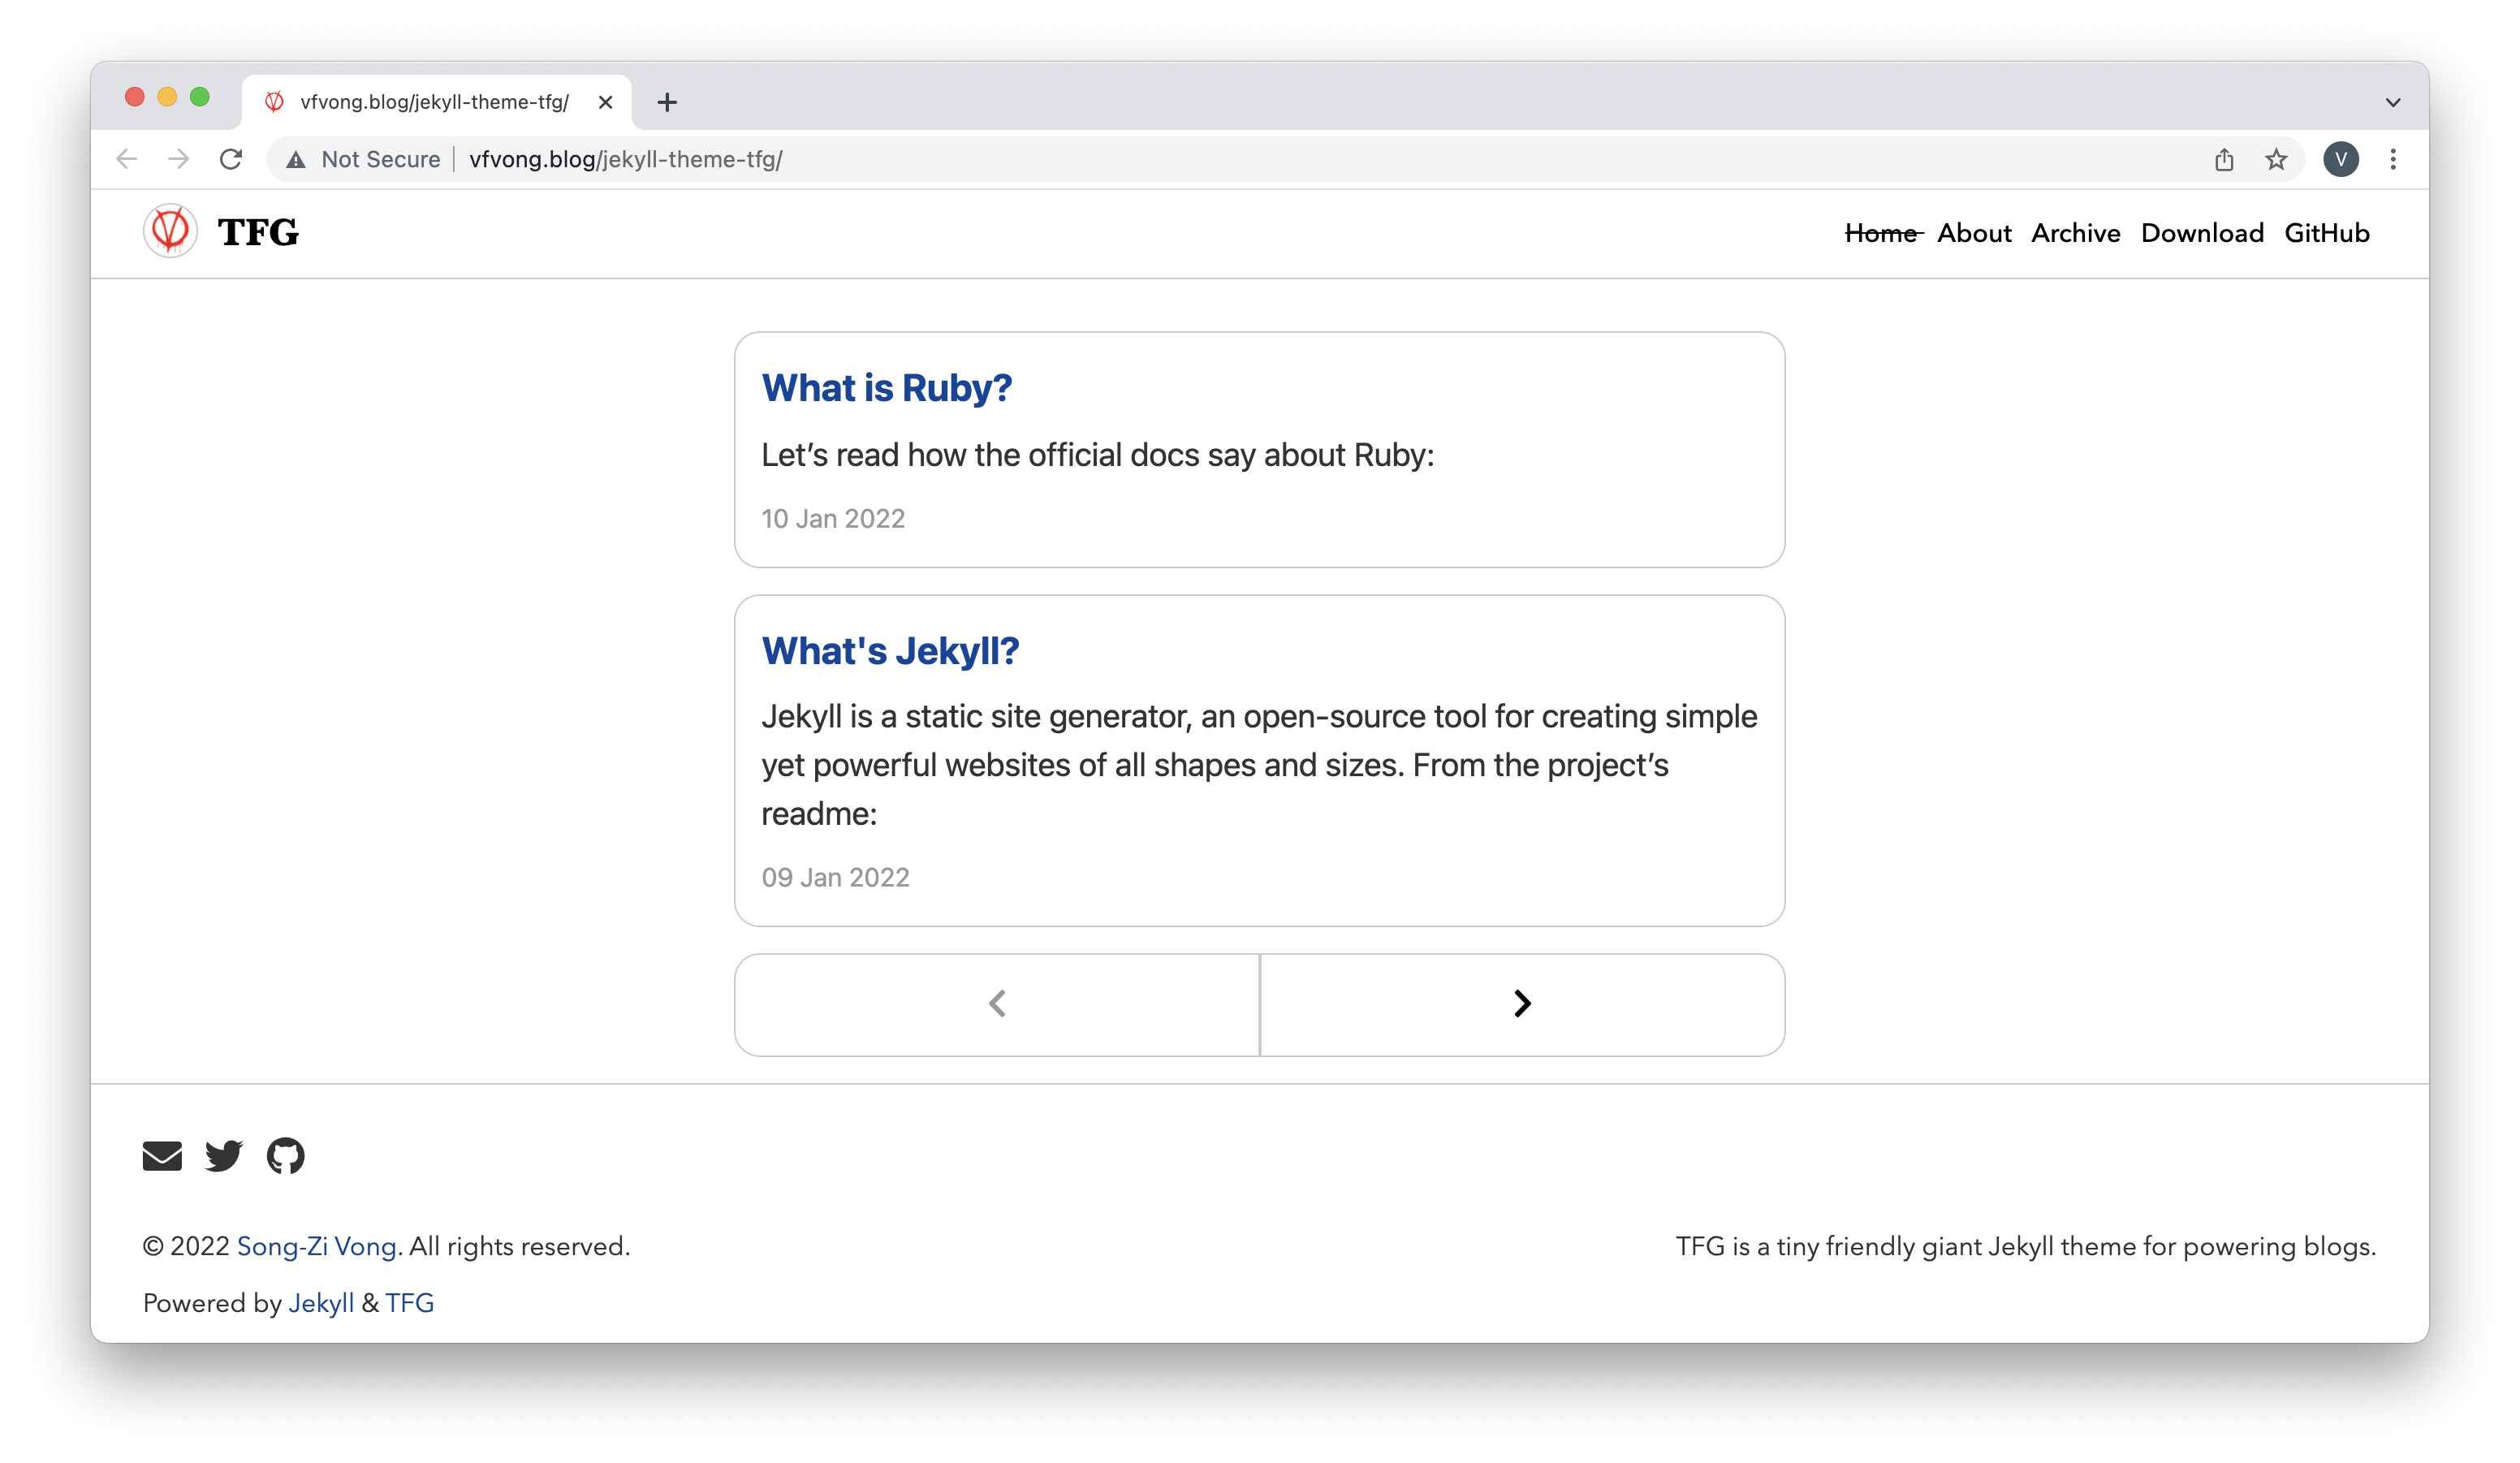The image size is (2520, 1463).
Task: Click the email envelope icon in footer
Action: [x=162, y=1156]
